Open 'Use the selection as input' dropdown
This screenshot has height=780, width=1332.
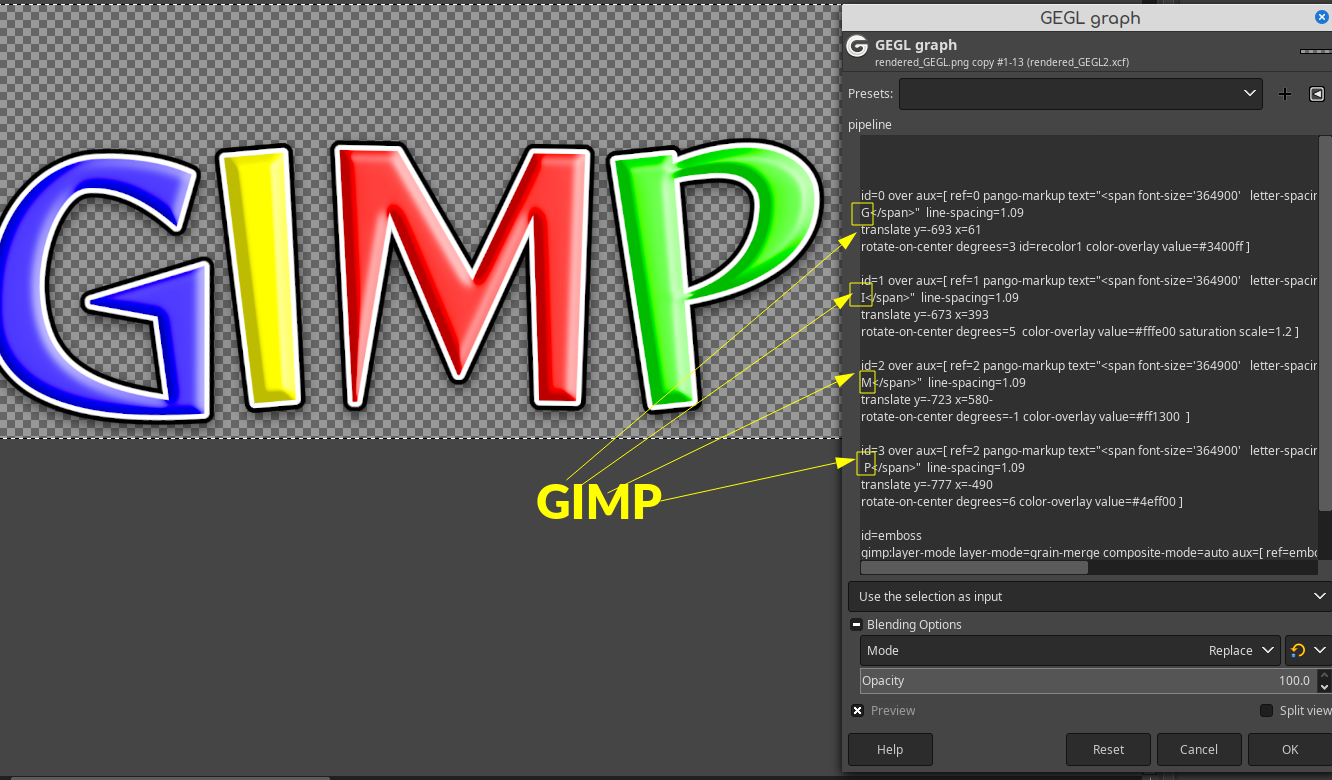point(1090,596)
